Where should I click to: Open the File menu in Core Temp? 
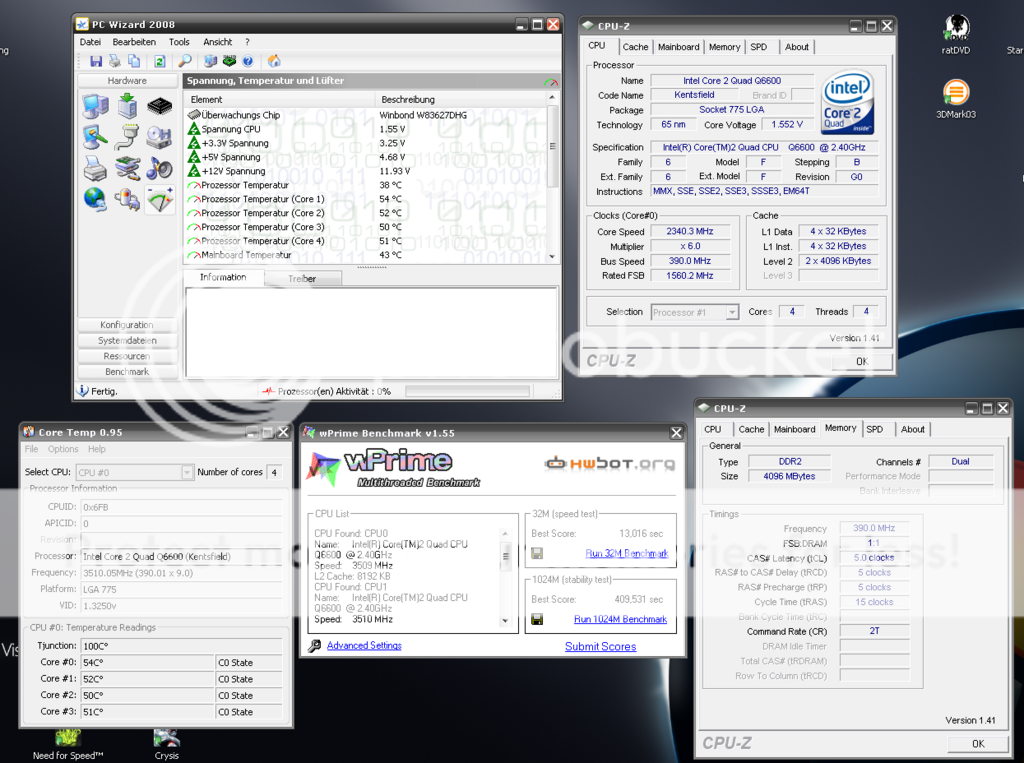pyautogui.click(x=31, y=449)
